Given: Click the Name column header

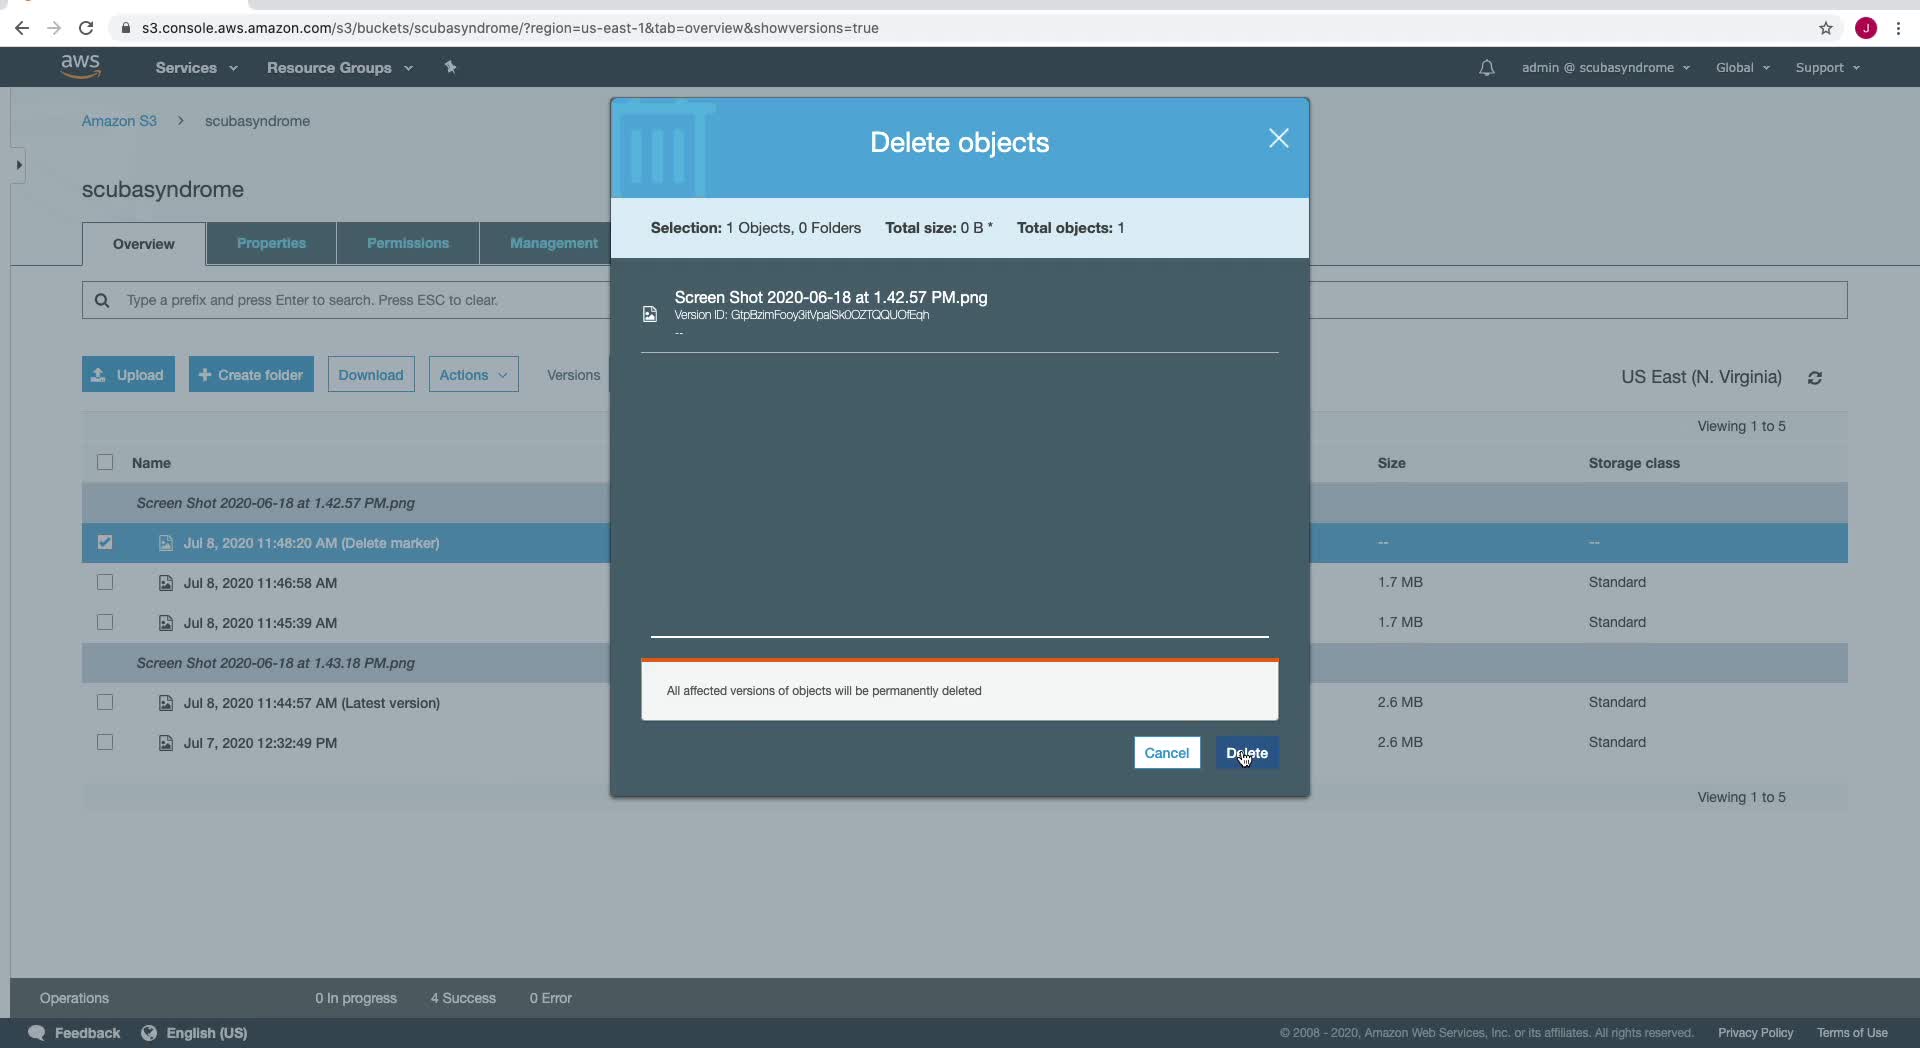Looking at the screenshot, I should 151,463.
